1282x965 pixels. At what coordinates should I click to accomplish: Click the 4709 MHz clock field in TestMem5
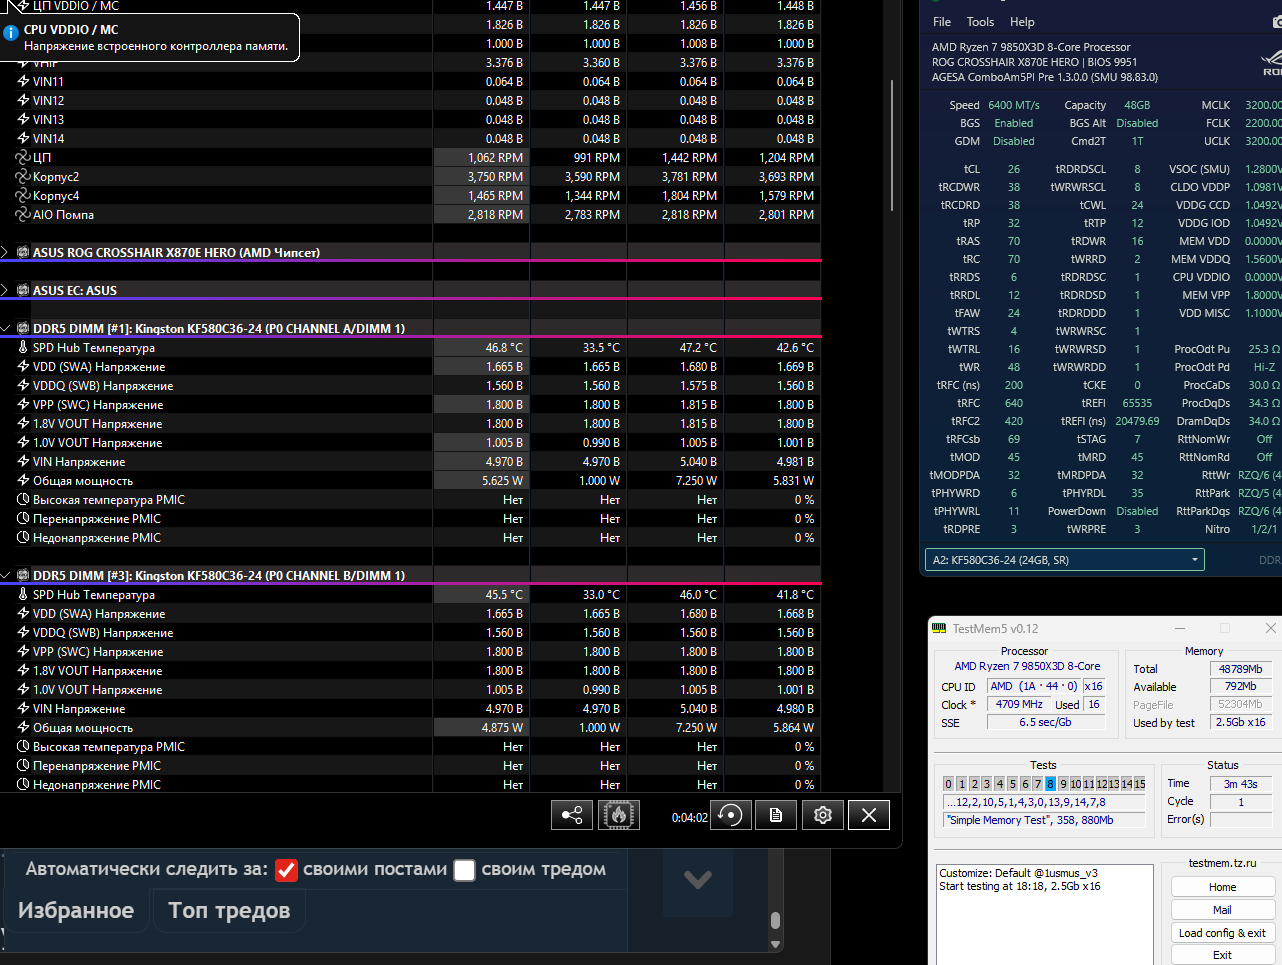pos(1019,704)
